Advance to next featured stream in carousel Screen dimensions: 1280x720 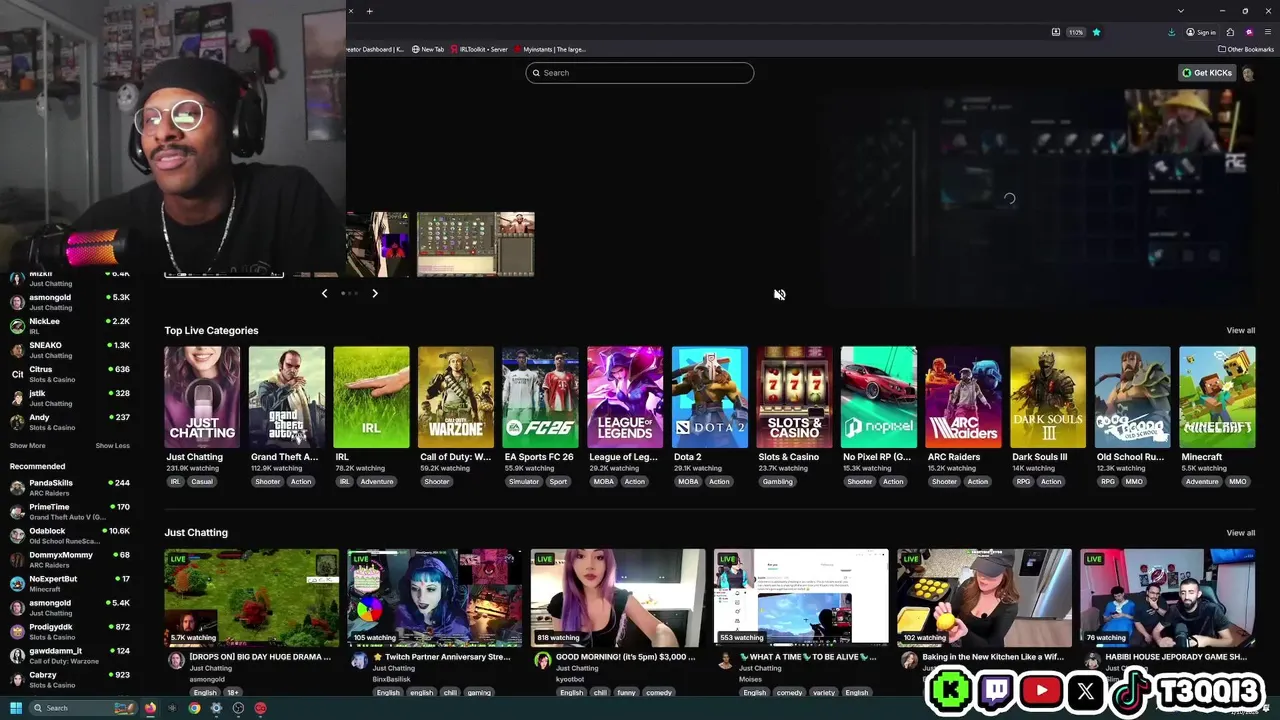pos(375,293)
